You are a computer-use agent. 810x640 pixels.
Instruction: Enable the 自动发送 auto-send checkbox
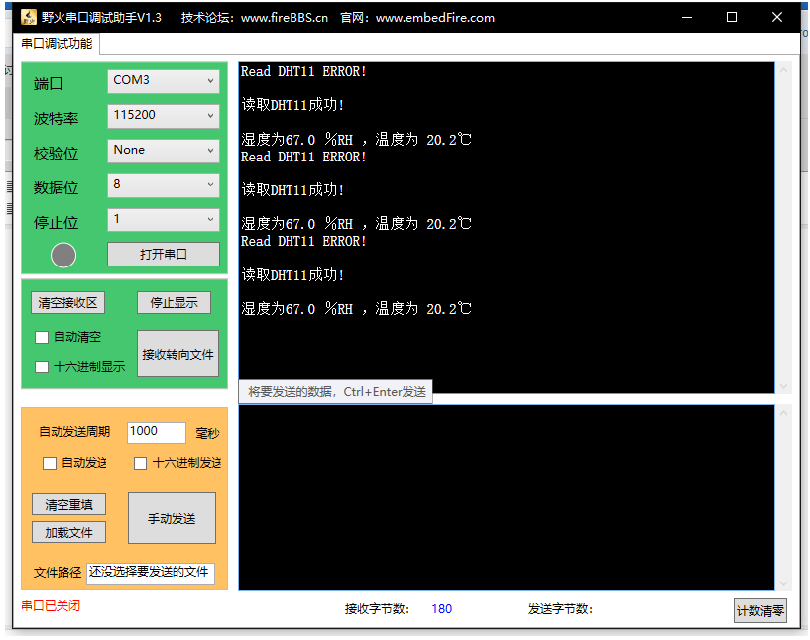coord(49,463)
